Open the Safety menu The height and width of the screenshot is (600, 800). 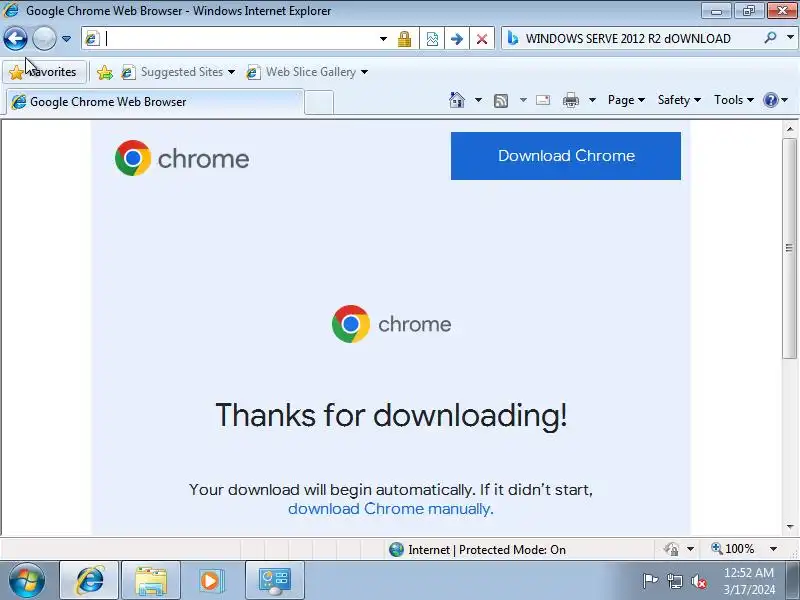pos(679,100)
